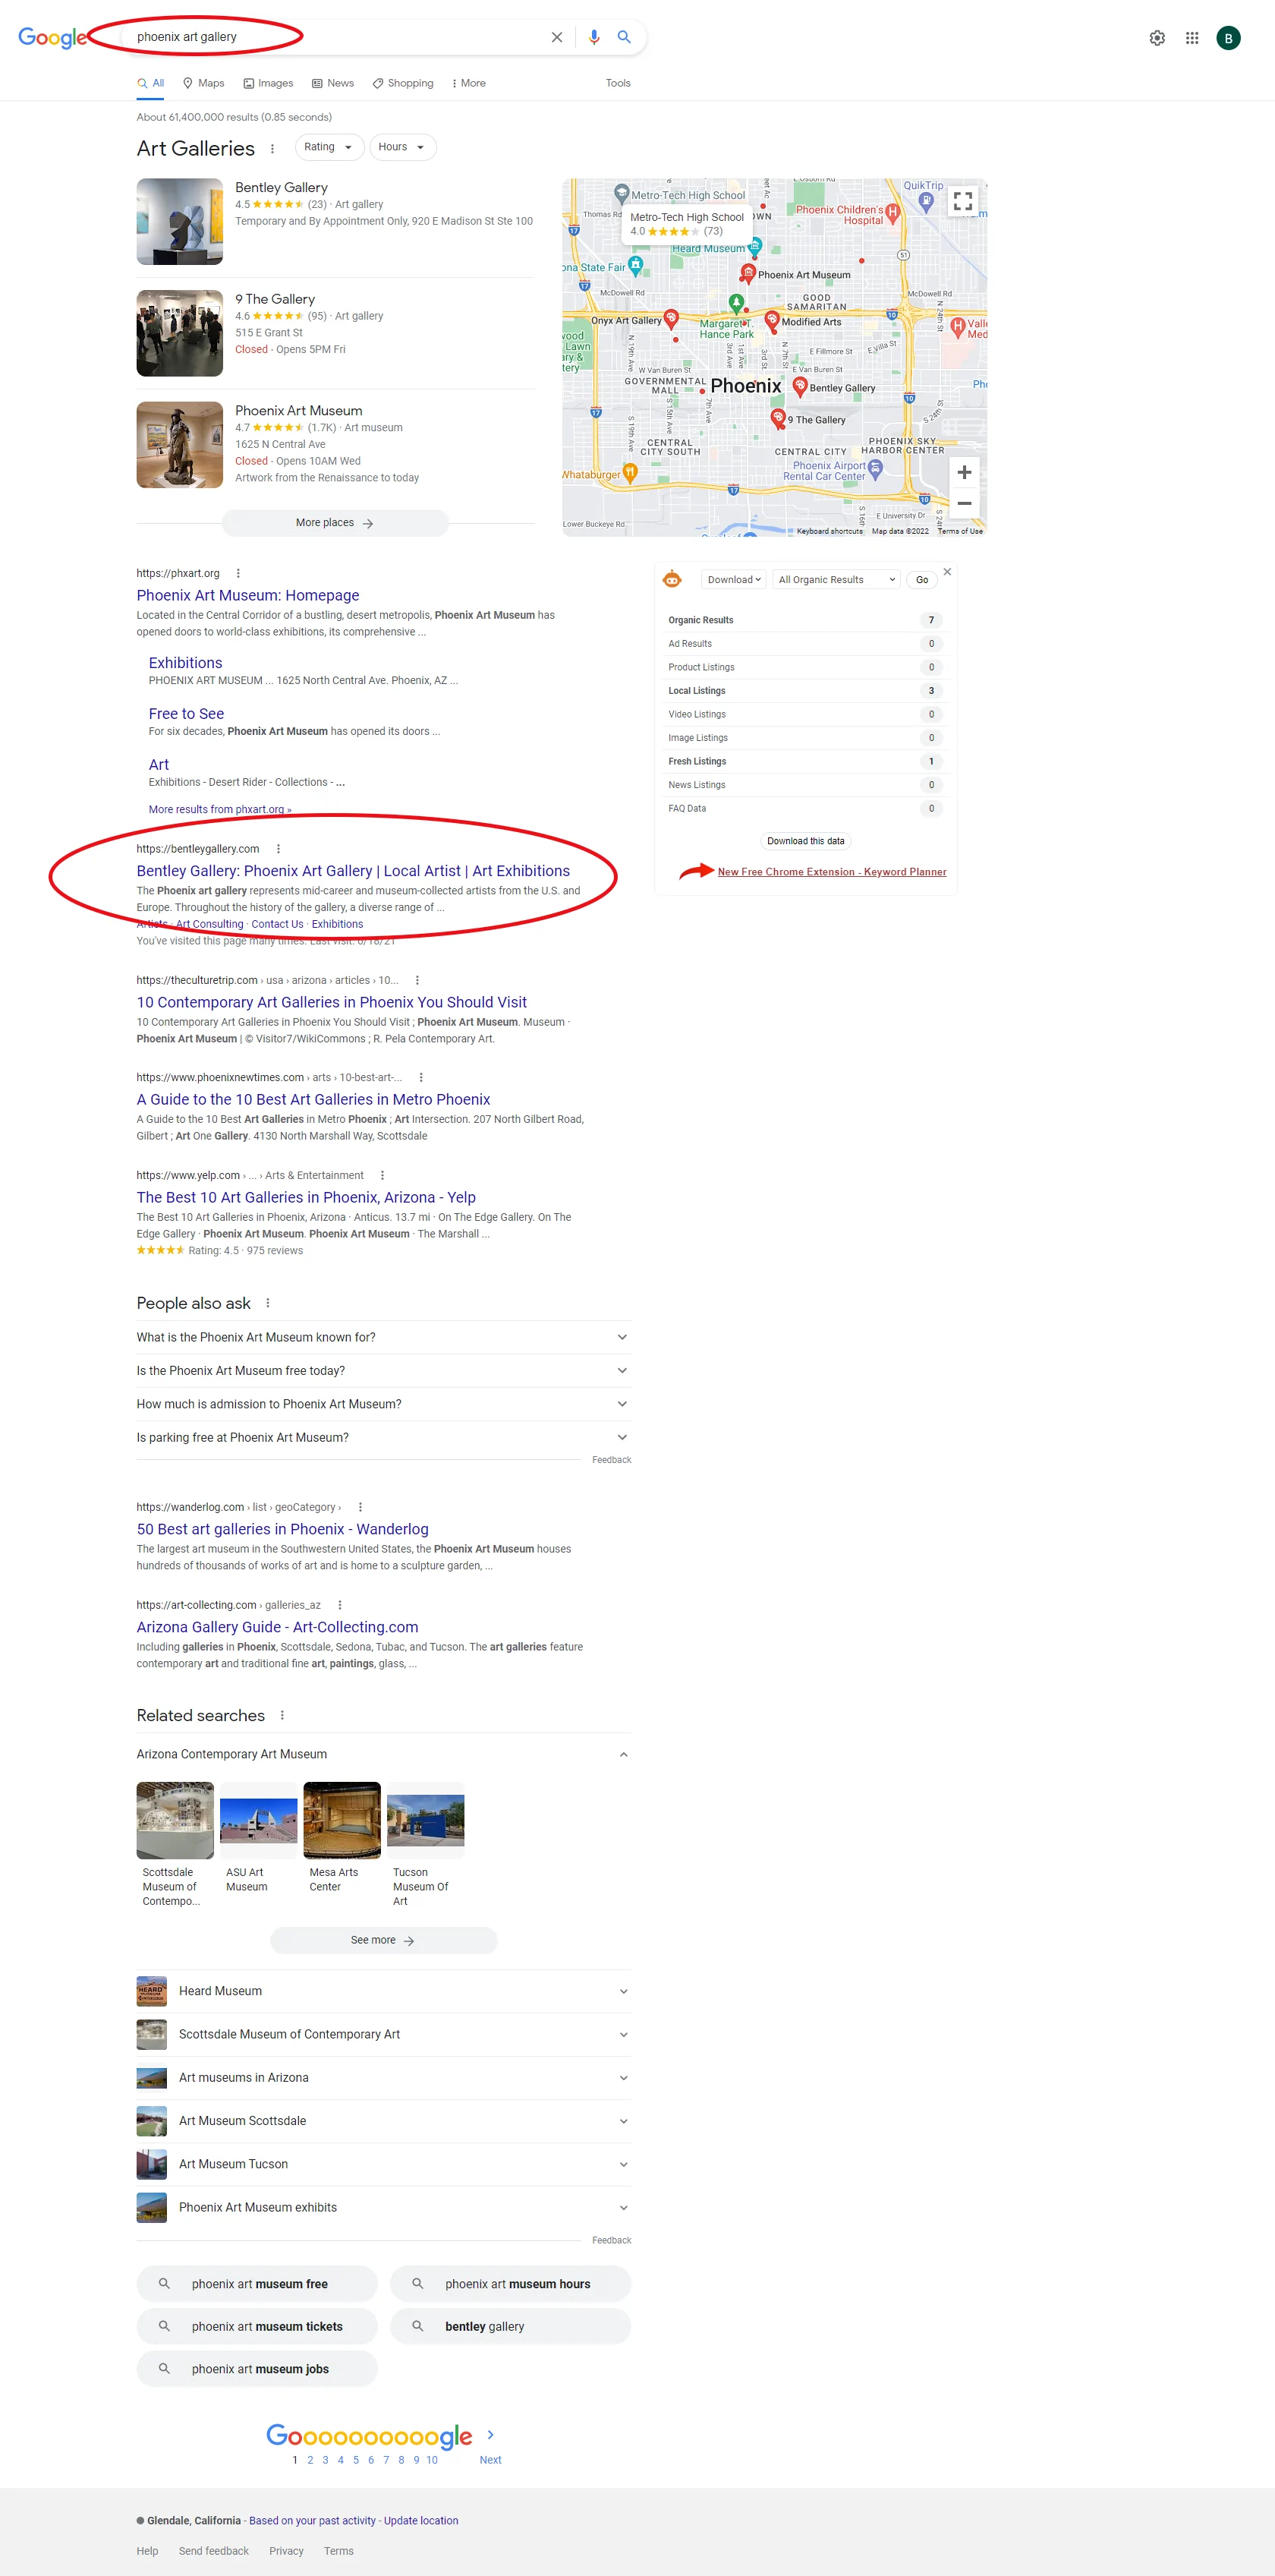This screenshot has width=1275, height=2576.
Task: Expand the map to fullscreen
Action: (x=963, y=201)
